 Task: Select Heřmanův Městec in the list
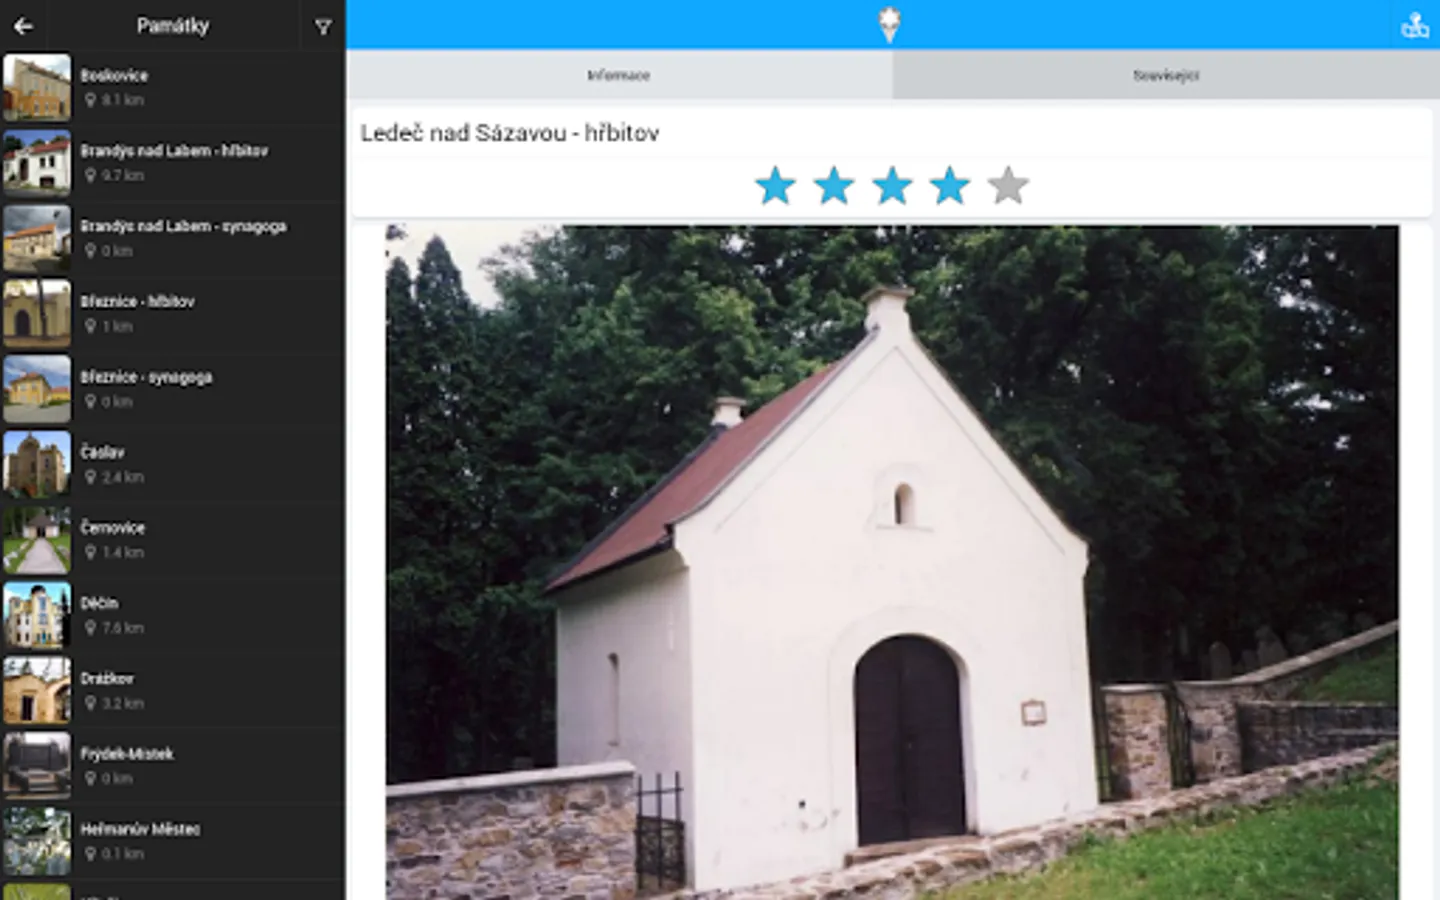pos(173,842)
